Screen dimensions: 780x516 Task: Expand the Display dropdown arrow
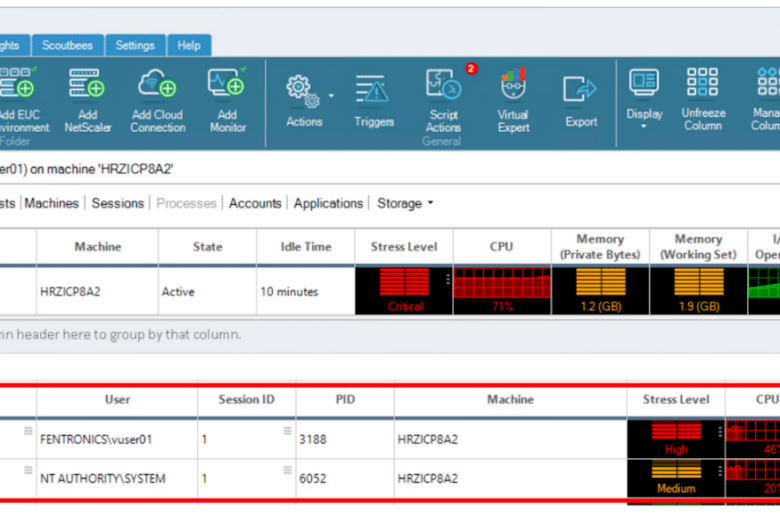click(x=644, y=126)
